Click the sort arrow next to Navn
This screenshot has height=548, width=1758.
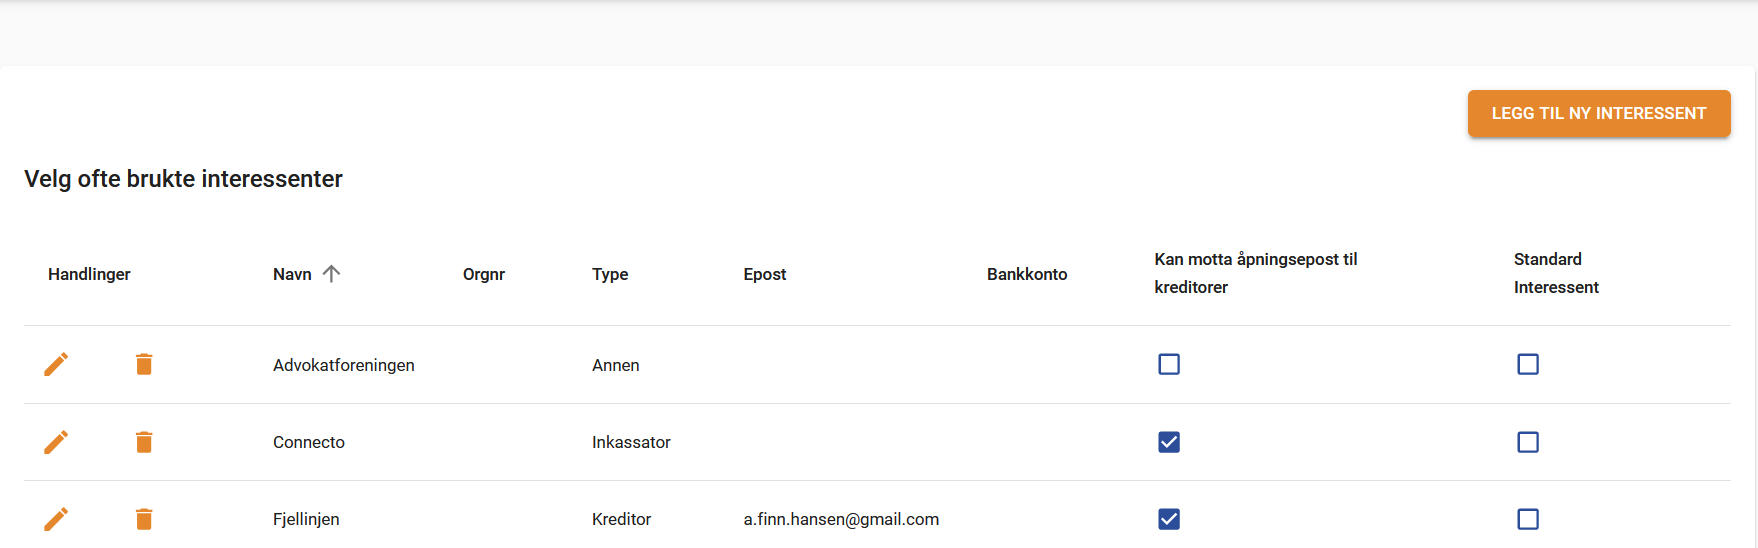point(332,273)
